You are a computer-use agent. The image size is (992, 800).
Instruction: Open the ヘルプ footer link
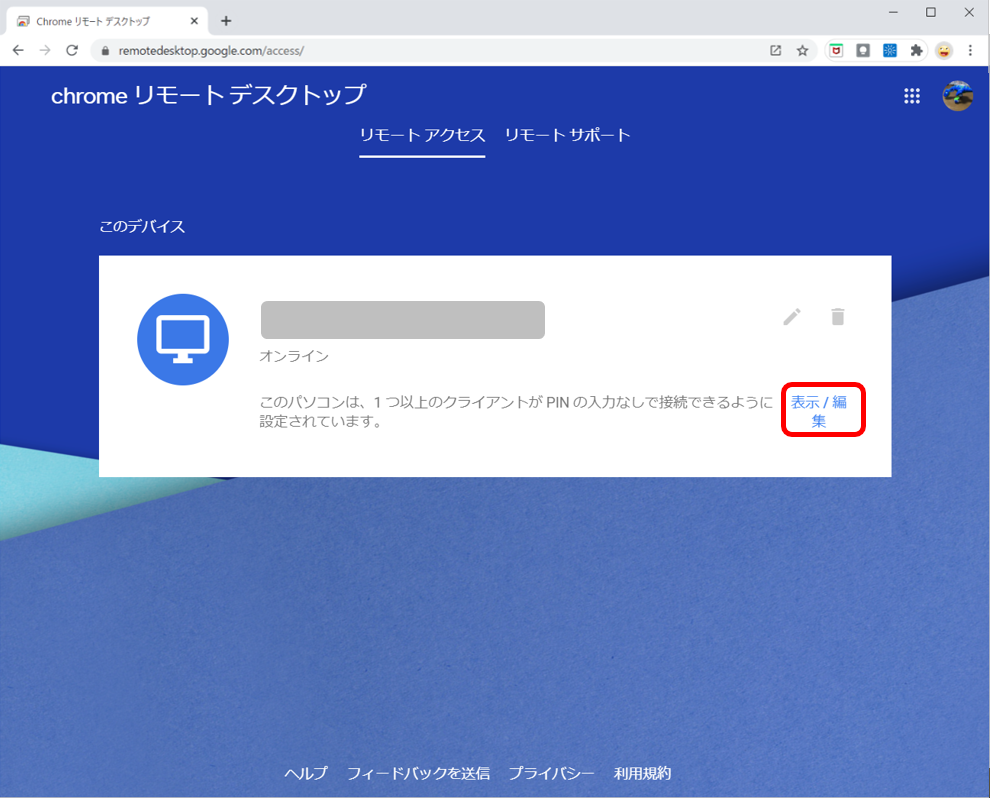pyautogui.click(x=306, y=773)
